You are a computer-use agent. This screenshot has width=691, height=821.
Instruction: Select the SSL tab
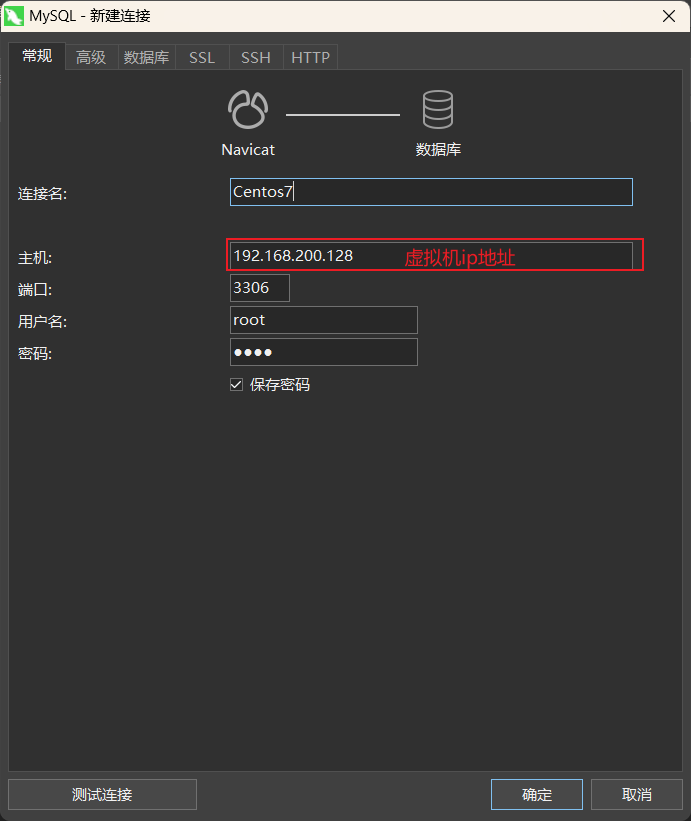(202, 58)
